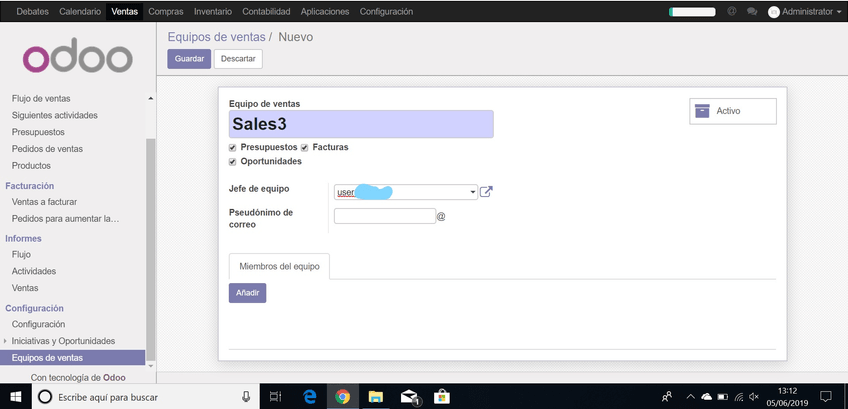
Task: Open File Explorer from the taskbar
Action: click(375, 397)
